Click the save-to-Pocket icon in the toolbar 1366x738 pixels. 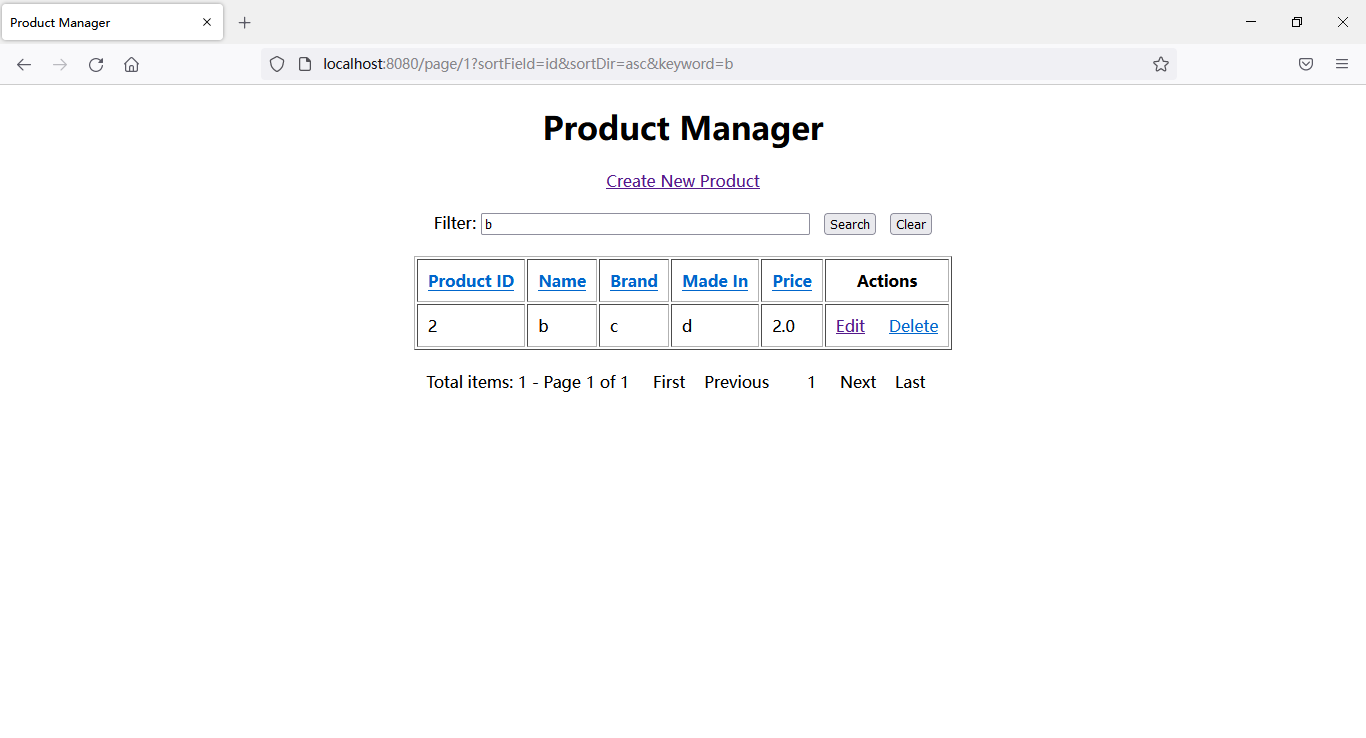(1306, 64)
